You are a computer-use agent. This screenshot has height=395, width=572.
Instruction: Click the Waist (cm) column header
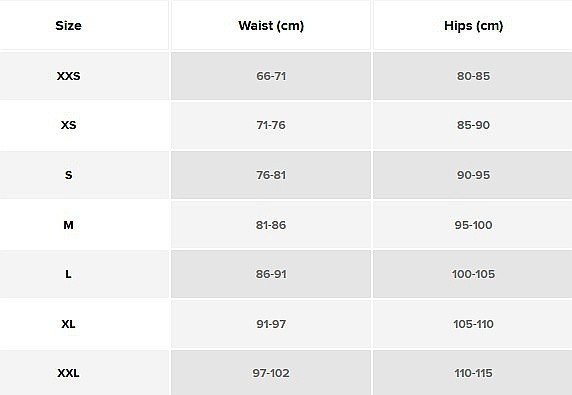(x=271, y=26)
